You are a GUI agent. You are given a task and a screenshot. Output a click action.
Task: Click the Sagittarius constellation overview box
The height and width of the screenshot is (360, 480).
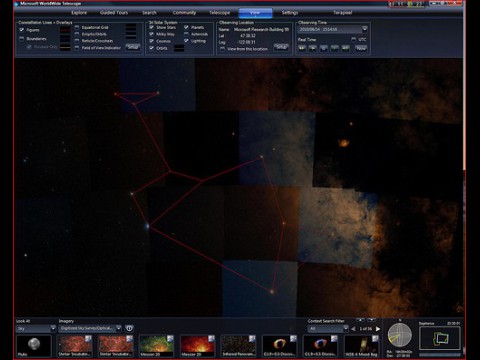tap(440, 338)
